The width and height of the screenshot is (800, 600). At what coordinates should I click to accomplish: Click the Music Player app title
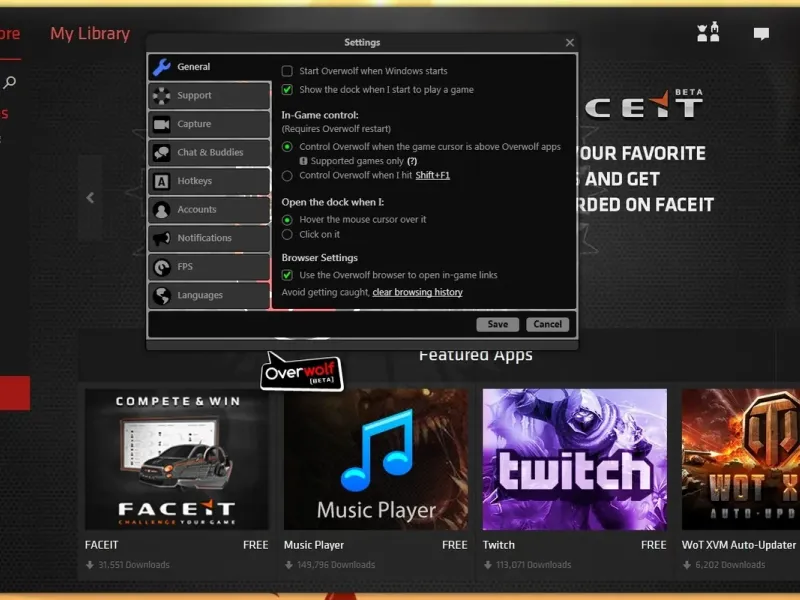[314, 545]
